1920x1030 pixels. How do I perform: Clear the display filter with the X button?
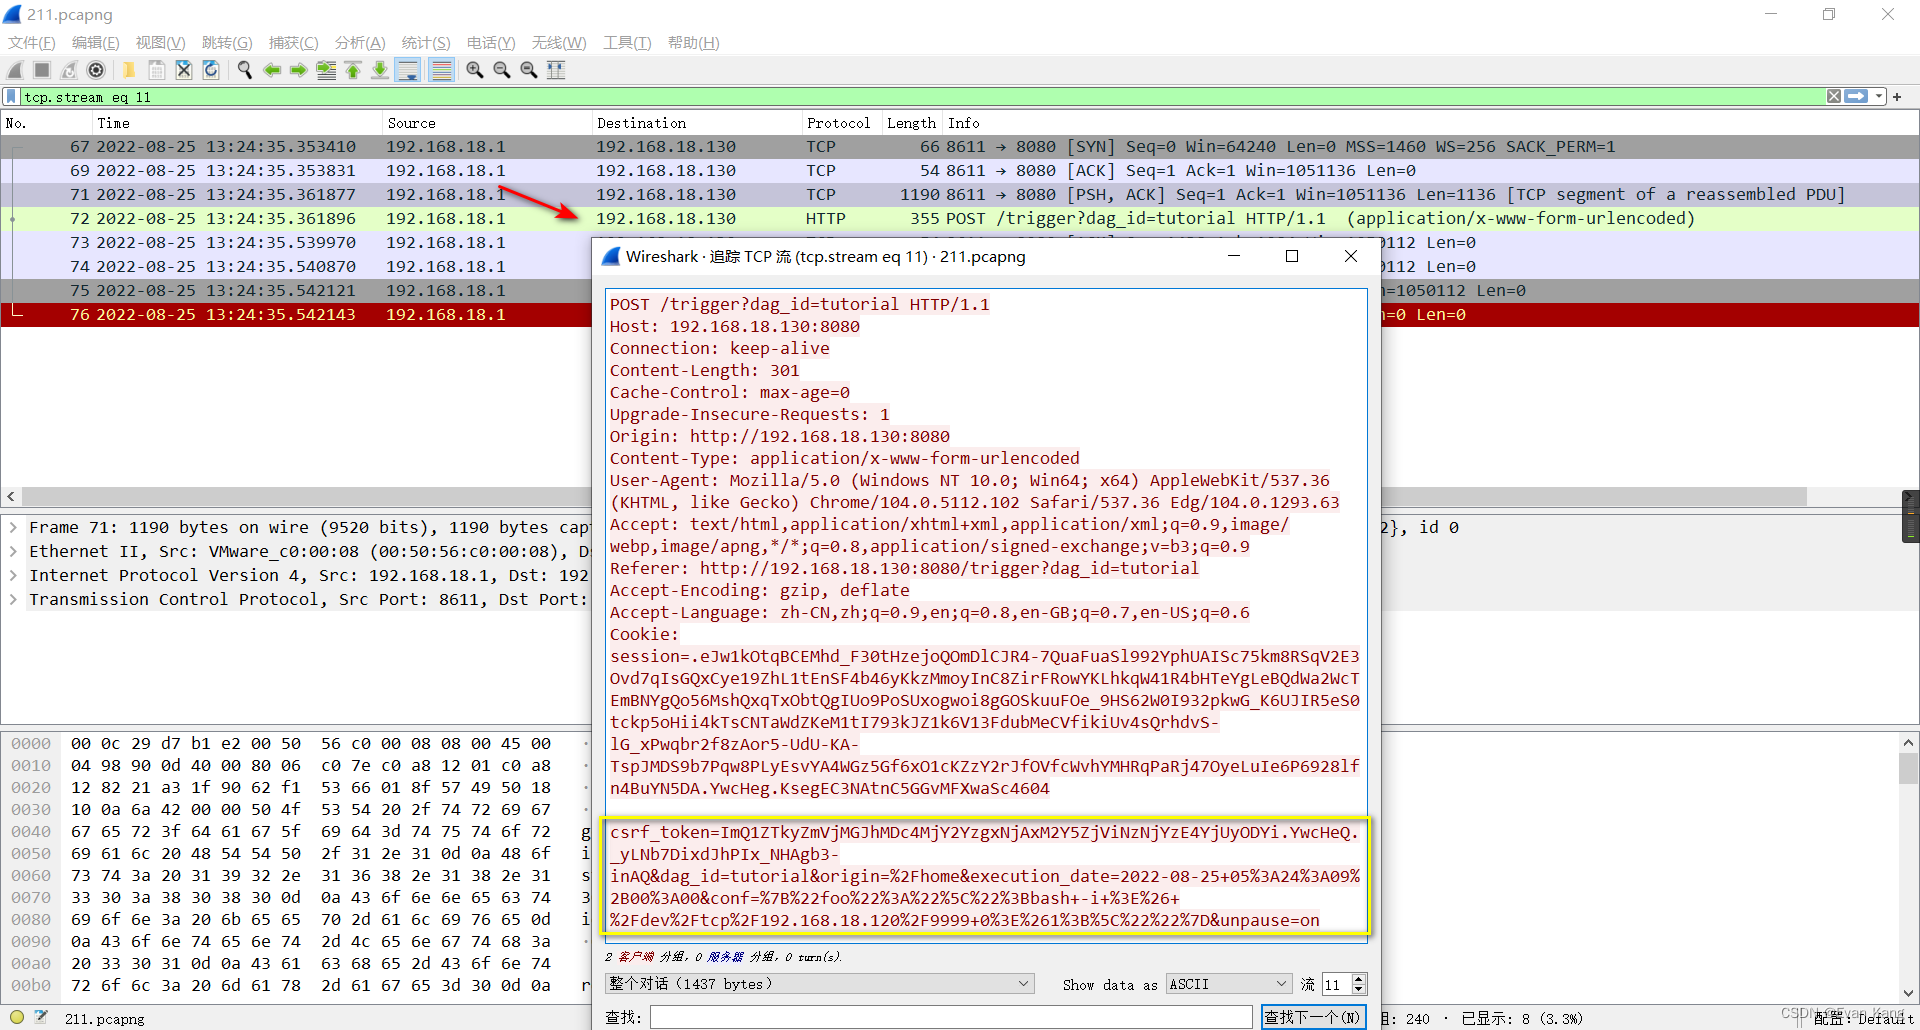click(x=1834, y=97)
